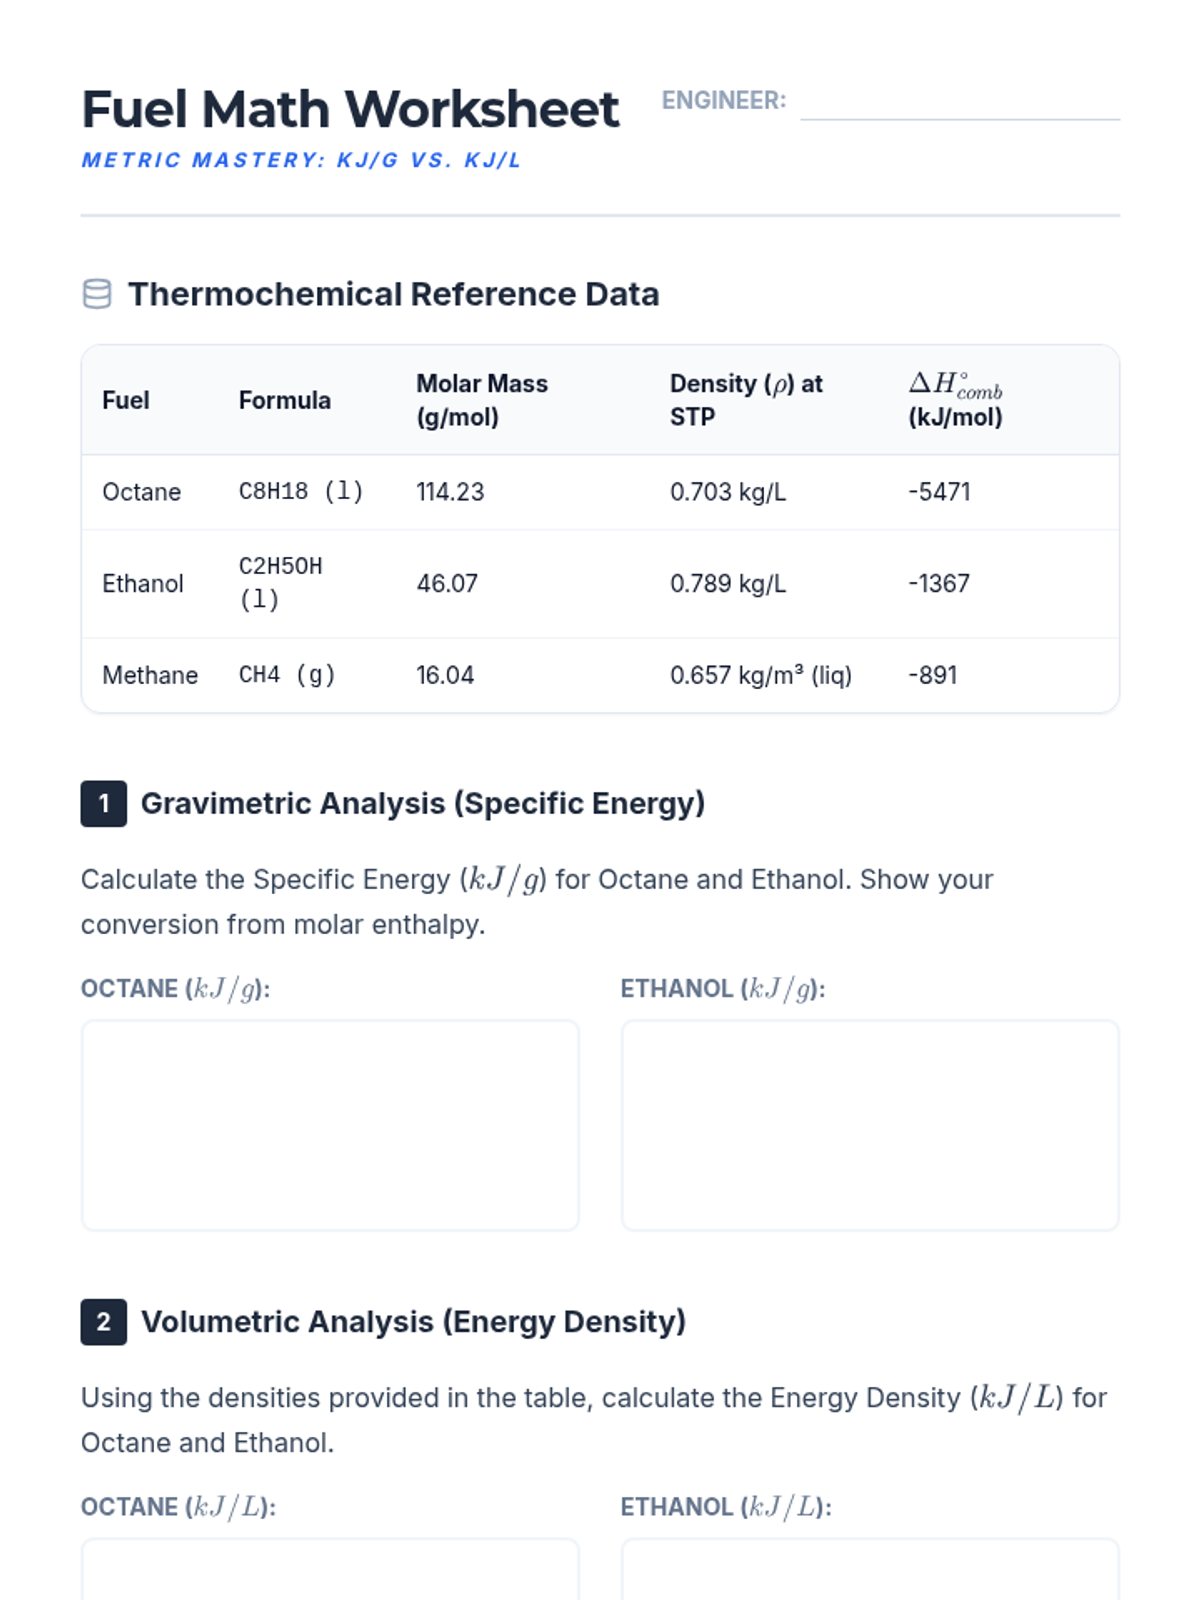Click the section 2 number badge
This screenshot has height=1600, width=1200.
pyautogui.click(x=104, y=1322)
